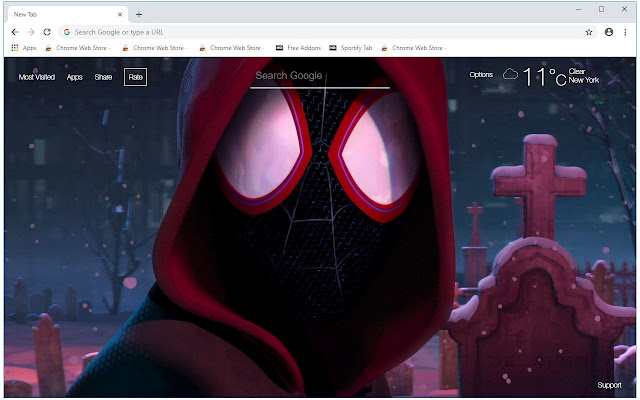Open the Free Addons bookmark
640x400 pixels.
(x=298, y=48)
